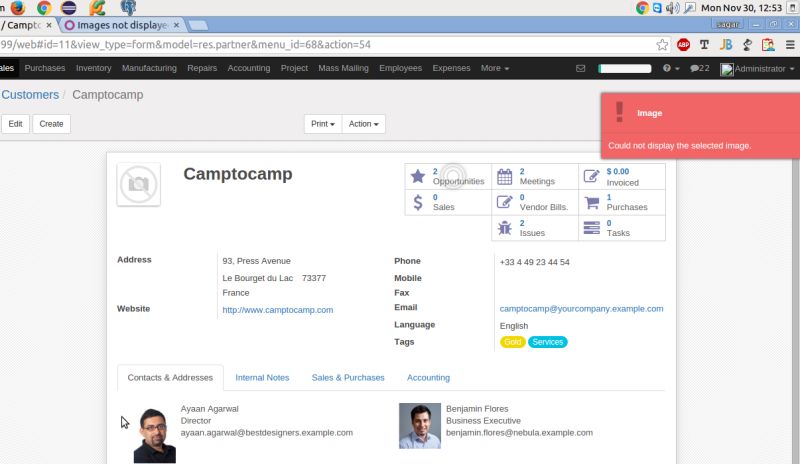The height and width of the screenshot is (464, 800).
Task: Click the JB extension icon
Action: [x=726, y=45]
